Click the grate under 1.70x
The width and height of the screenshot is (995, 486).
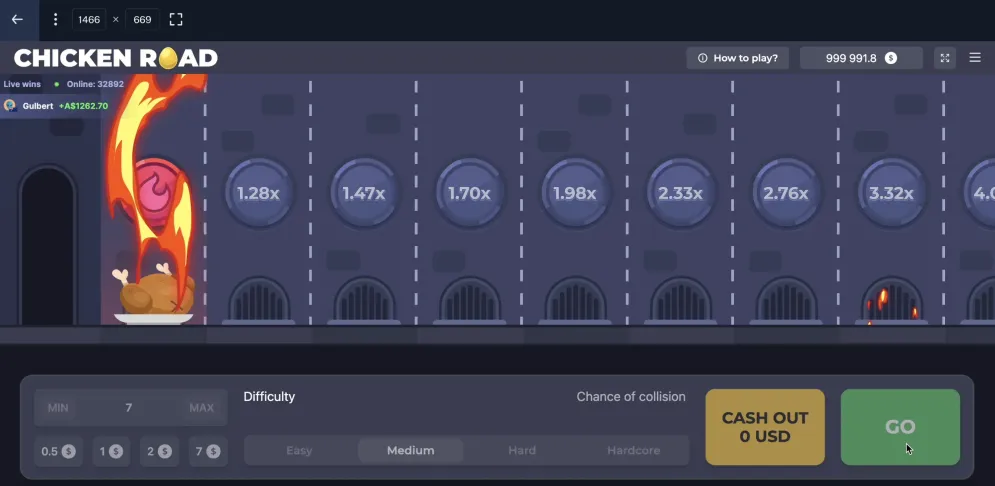click(x=470, y=300)
